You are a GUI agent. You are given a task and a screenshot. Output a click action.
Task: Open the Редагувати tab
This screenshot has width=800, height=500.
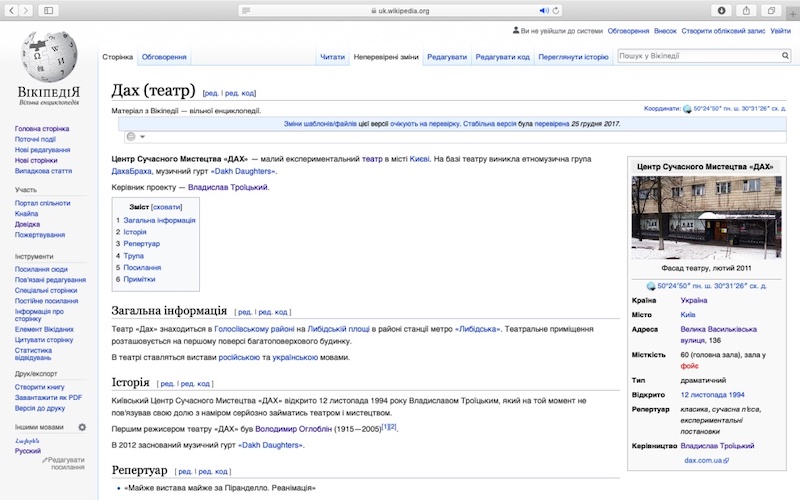(x=447, y=57)
